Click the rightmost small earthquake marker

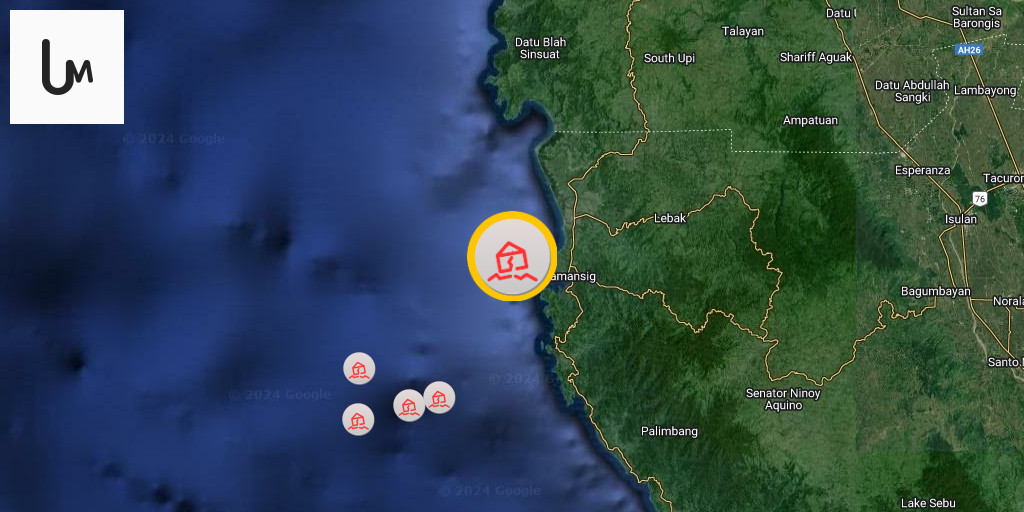point(439,397)
